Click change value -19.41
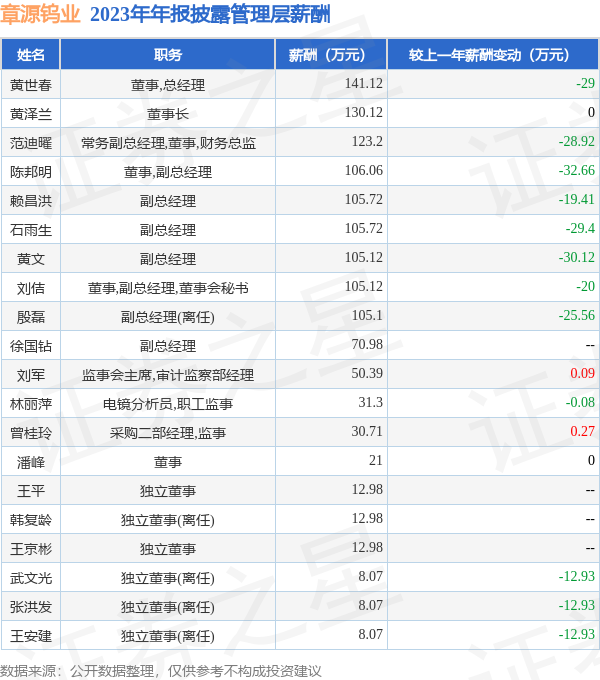This screenshot has width=600, height=680. (577, 199)
